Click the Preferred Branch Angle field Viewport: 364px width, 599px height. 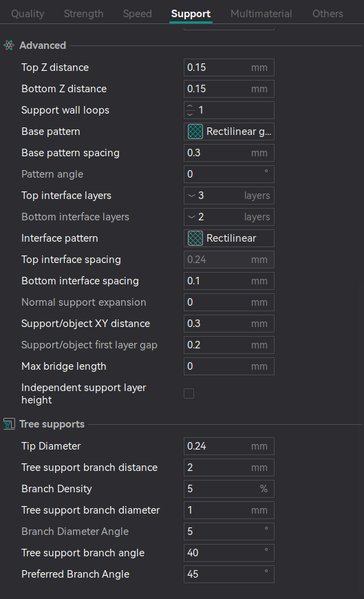tap(229, 574)
